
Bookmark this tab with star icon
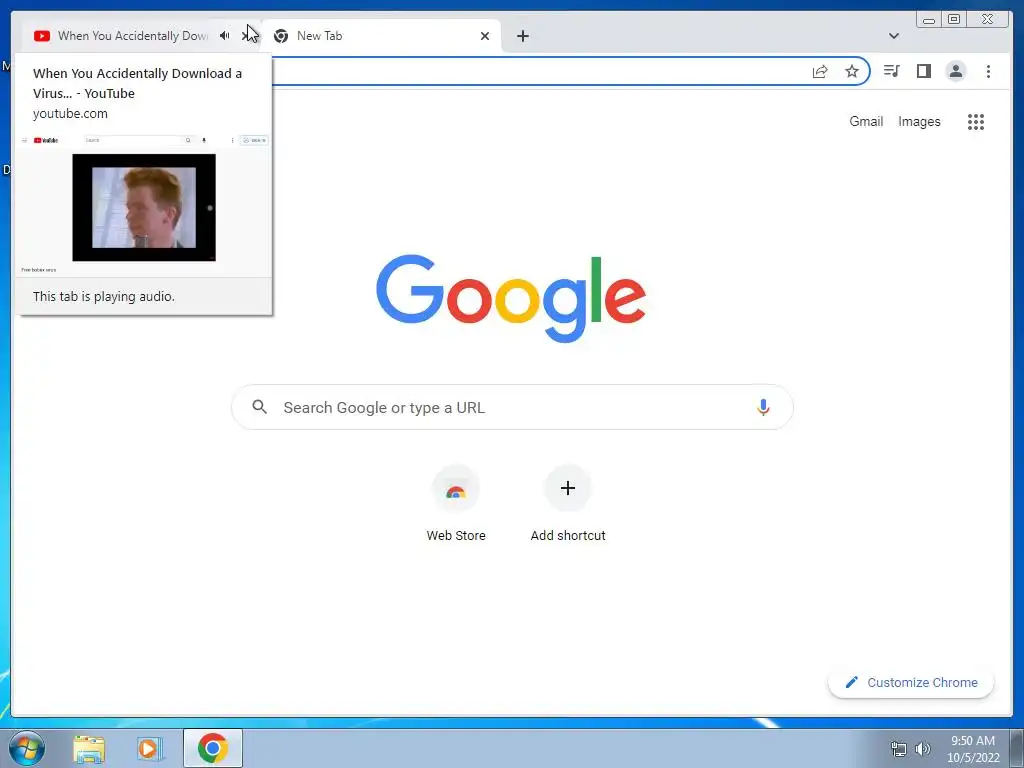(x=852, y=71)
